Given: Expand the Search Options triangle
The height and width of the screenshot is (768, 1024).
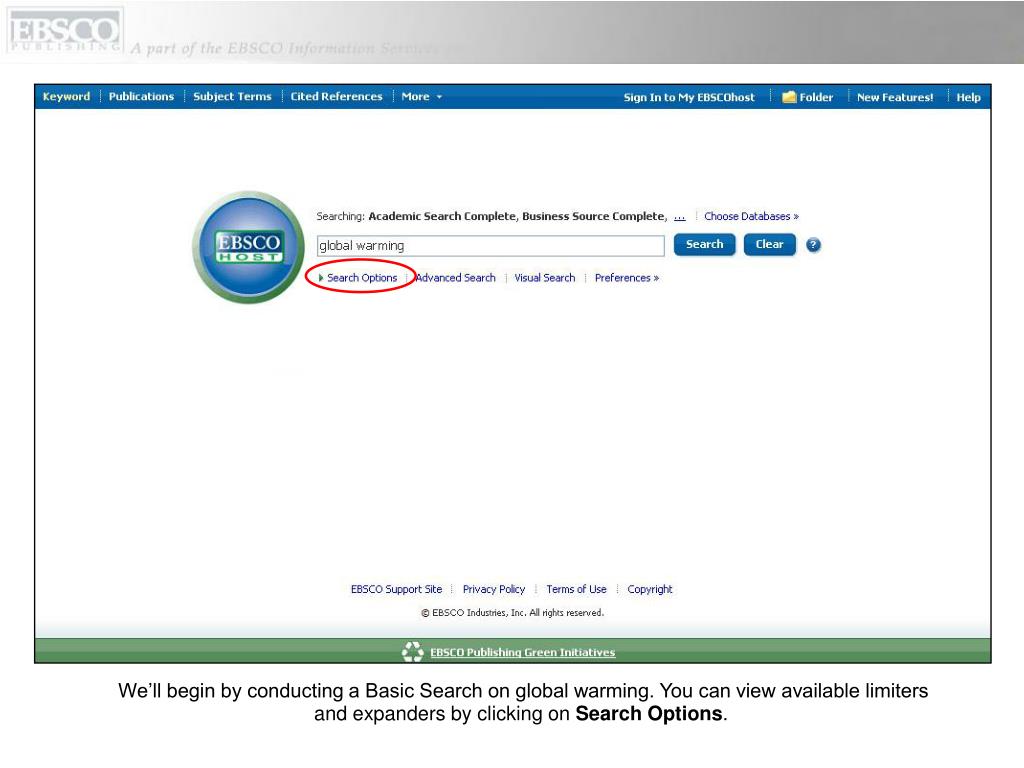Looking at the screenshot, I should (321, 278).
